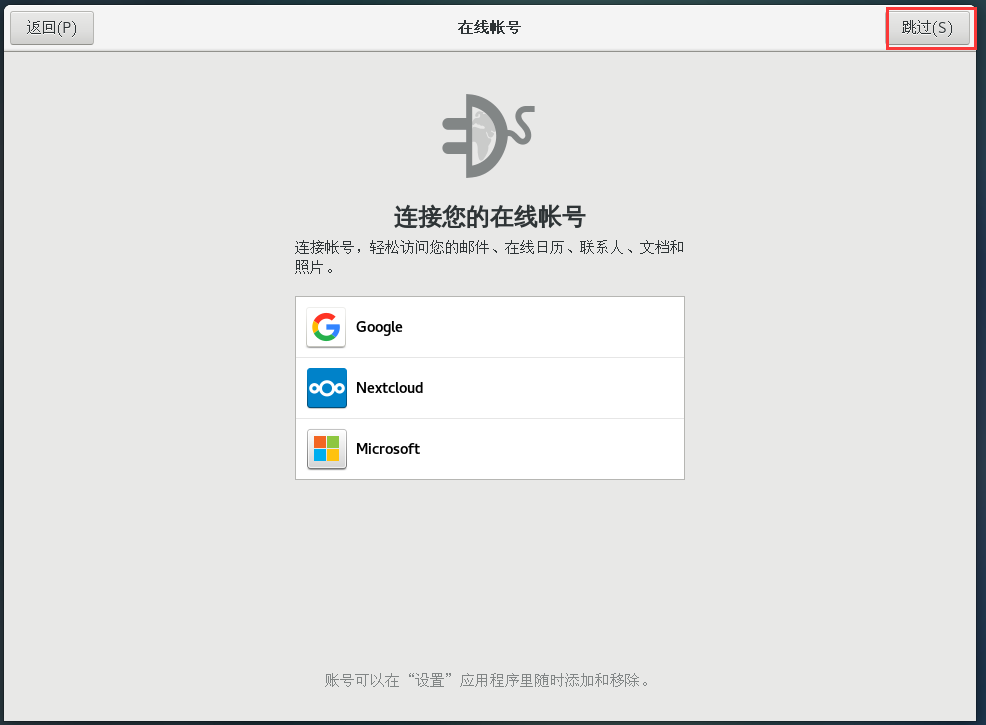Click the Nextcloud text label

coord(389,387)
